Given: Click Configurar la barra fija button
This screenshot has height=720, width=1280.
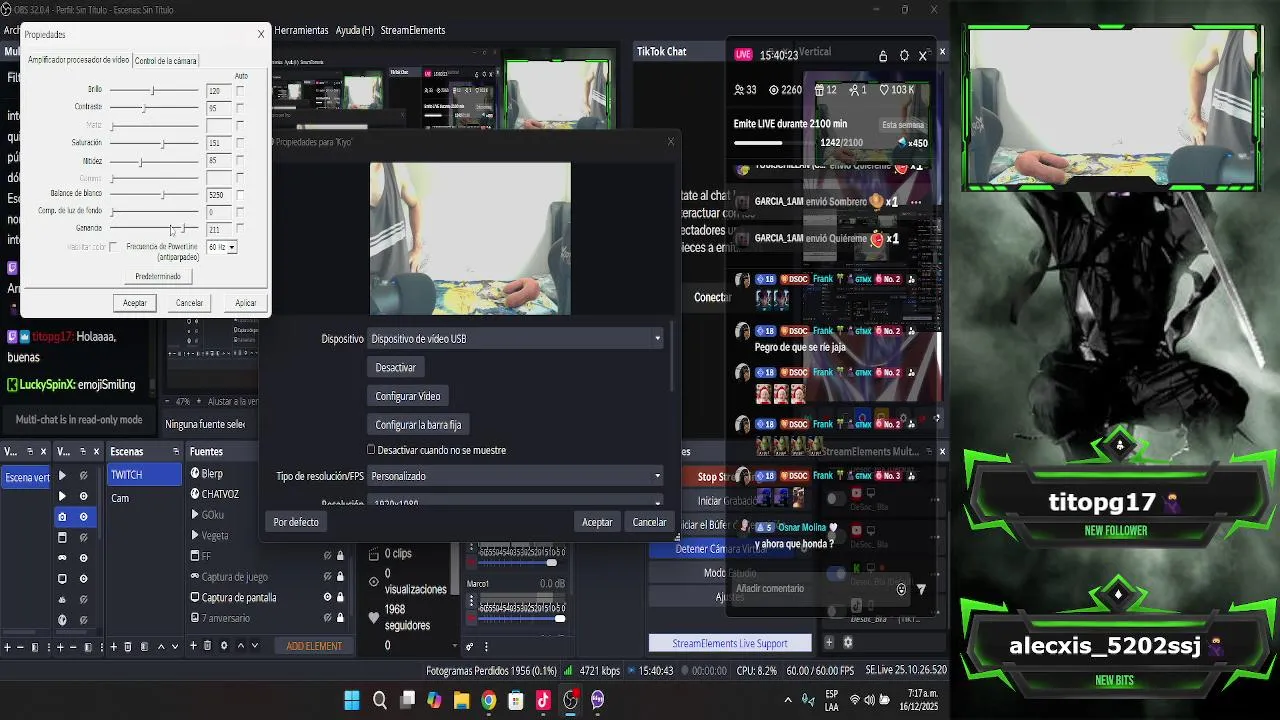Looking at the screenshot, I should pos(418,425).
